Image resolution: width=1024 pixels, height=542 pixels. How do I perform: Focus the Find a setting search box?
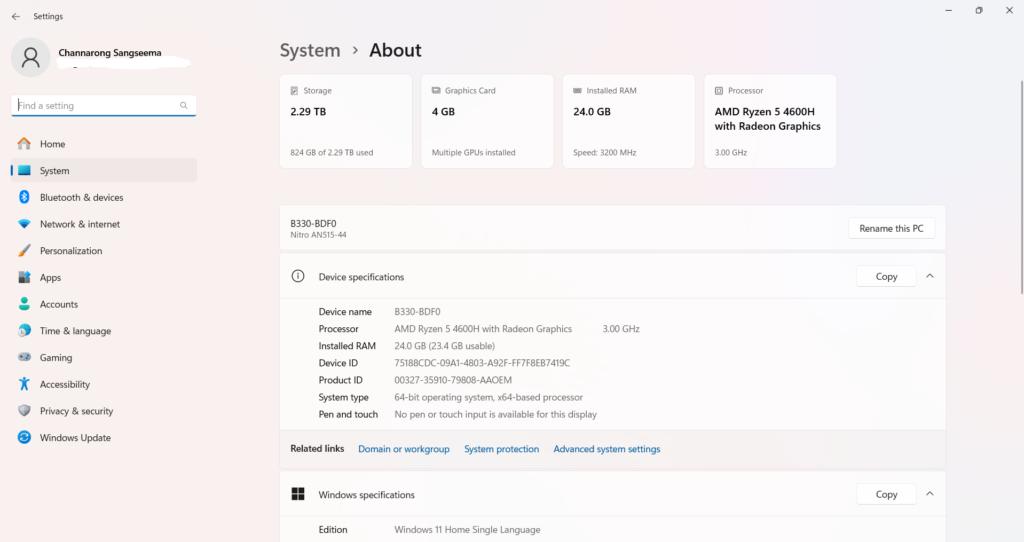[x=103, y=105]
